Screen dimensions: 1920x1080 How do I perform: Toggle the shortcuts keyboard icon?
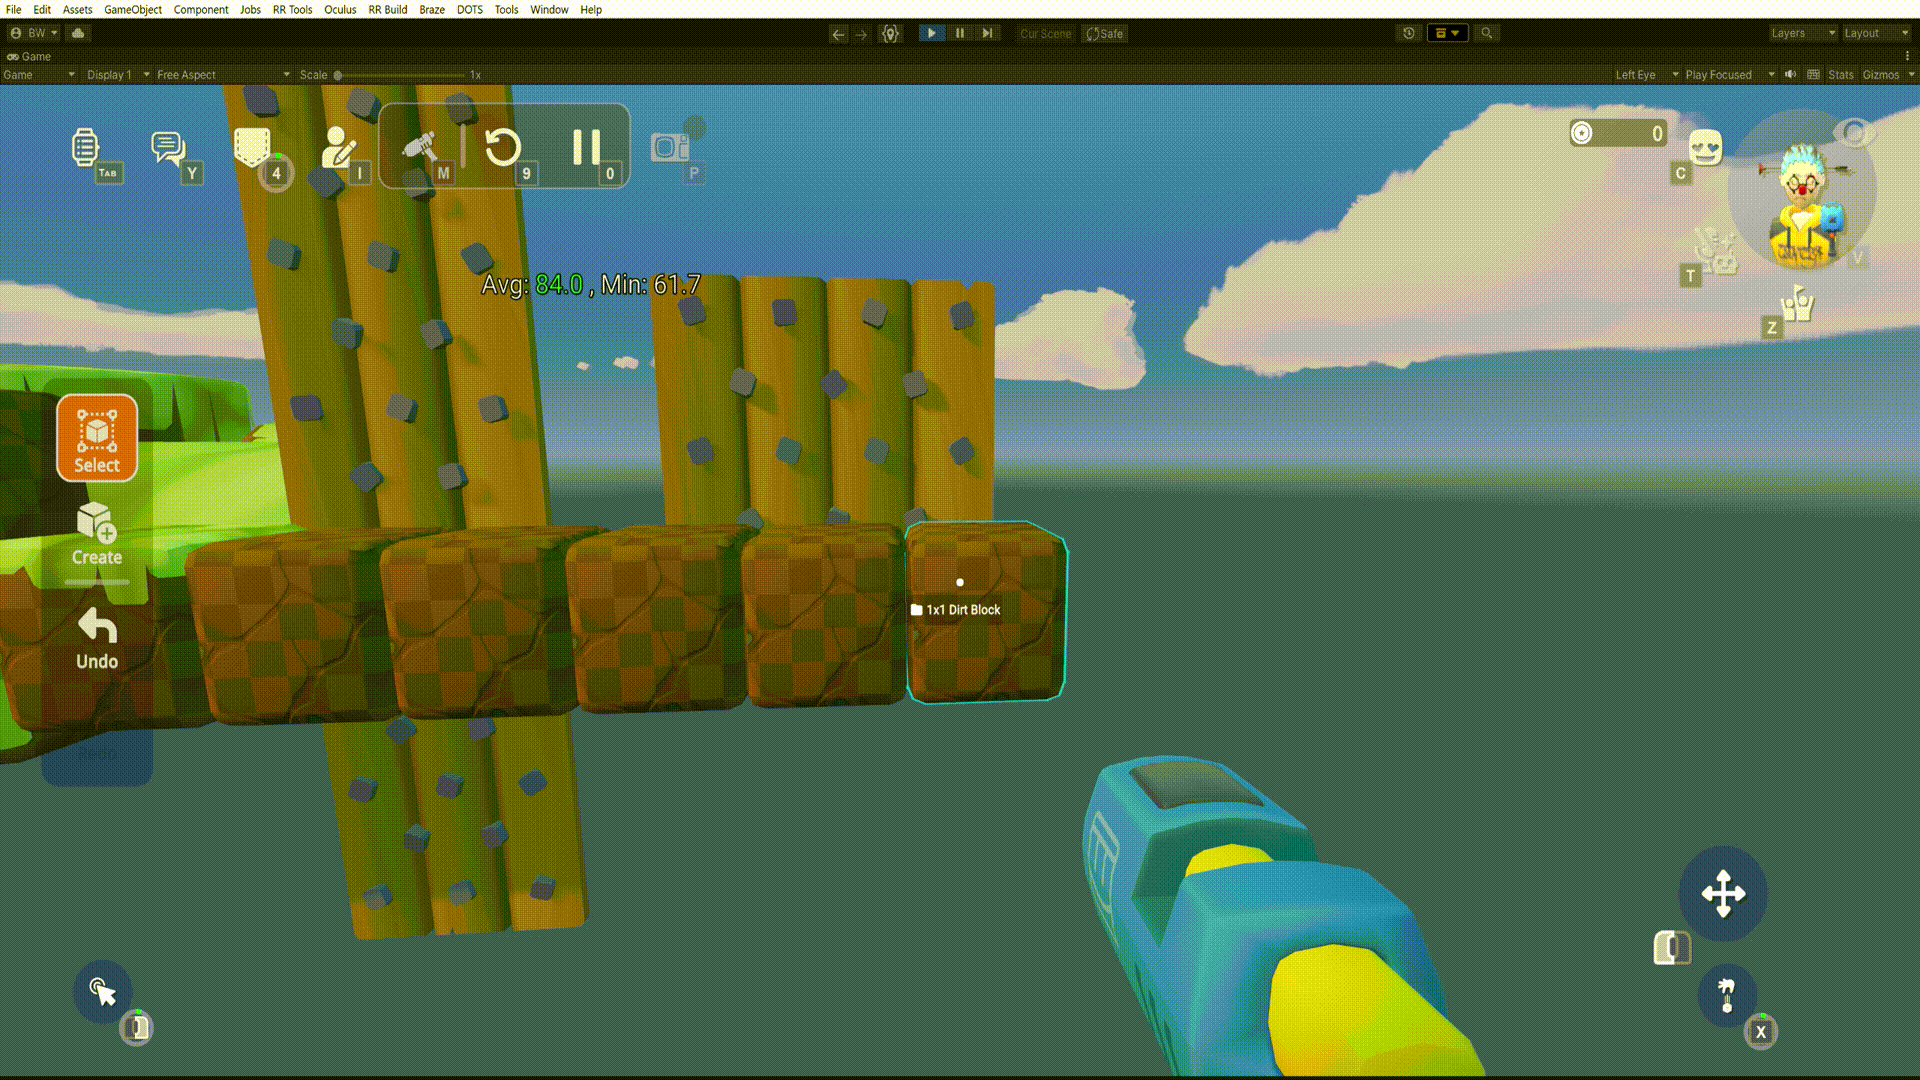[x=1813, y=74]
